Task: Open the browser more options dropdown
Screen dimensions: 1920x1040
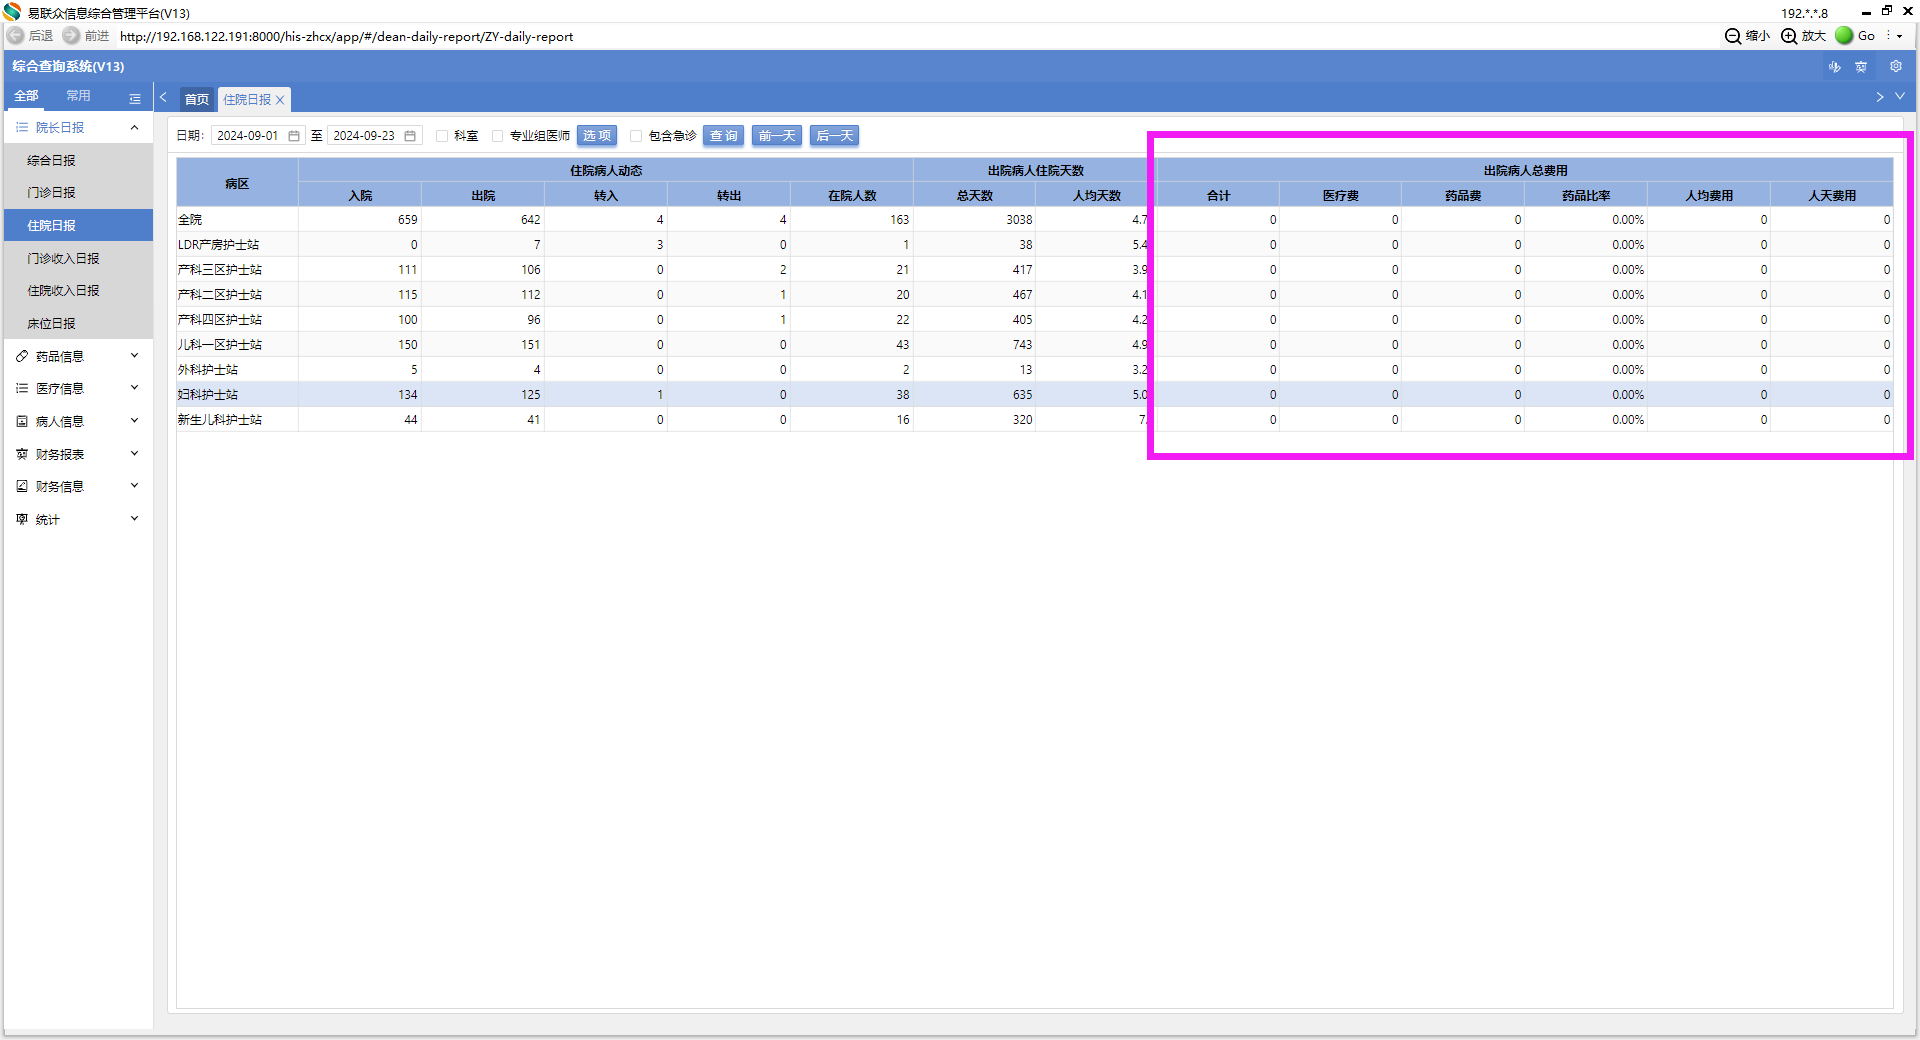Action: (1899, 36)
